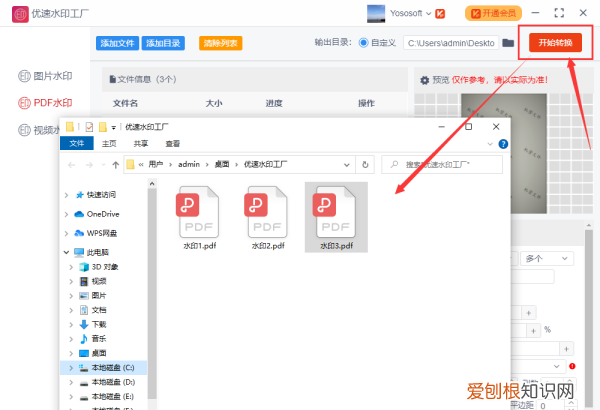The width and height of the screenshot is (600, 410).
Task: Click the Explorer up-one-level arrow
Action: coord(116,165)
